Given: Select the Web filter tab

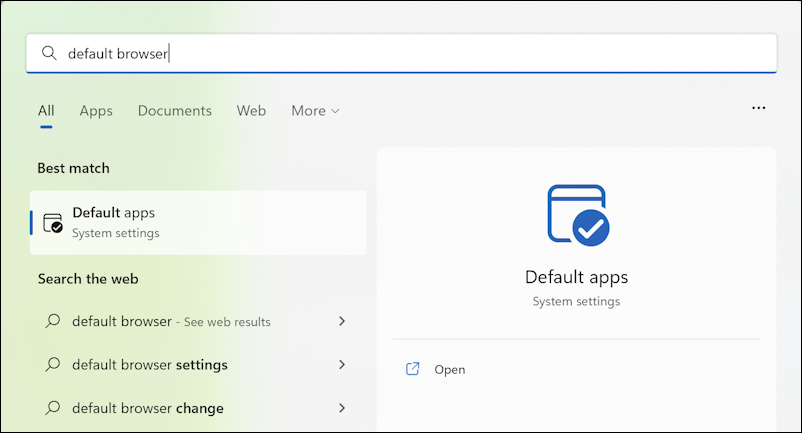Looking at the screenshot, I should (x=251, y=110).
